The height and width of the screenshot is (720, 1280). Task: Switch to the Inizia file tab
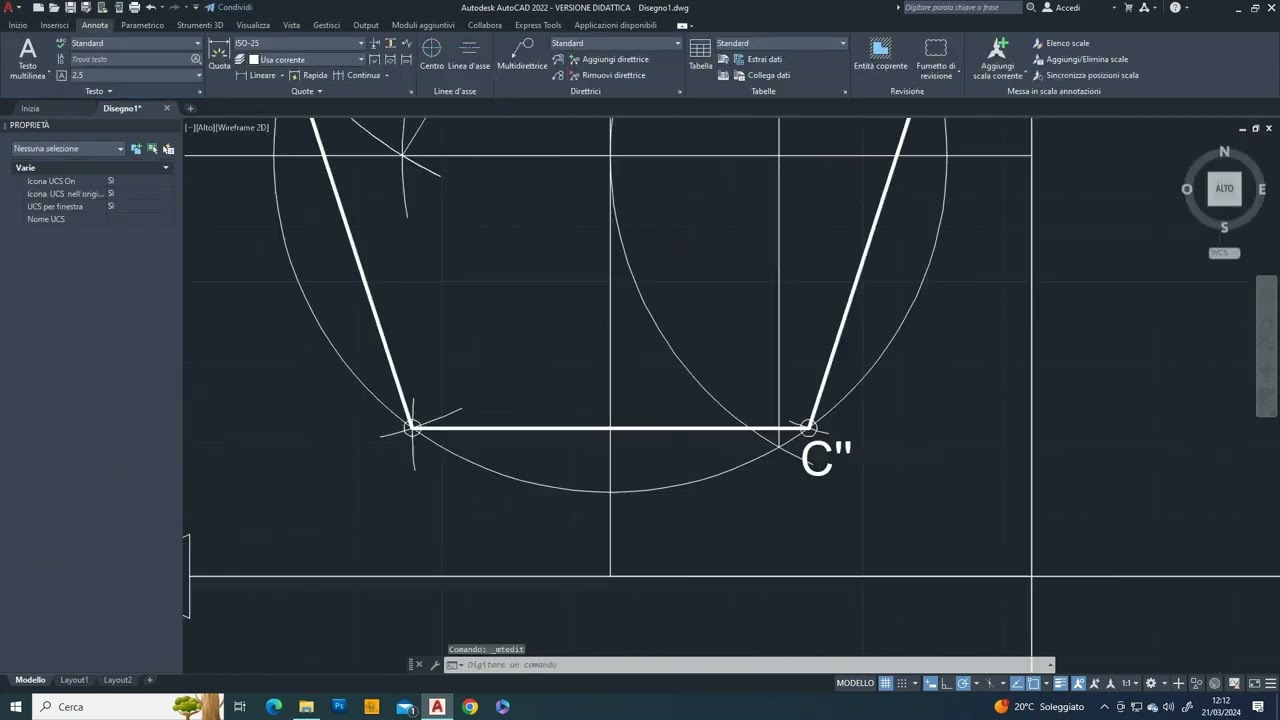[30, 108]
